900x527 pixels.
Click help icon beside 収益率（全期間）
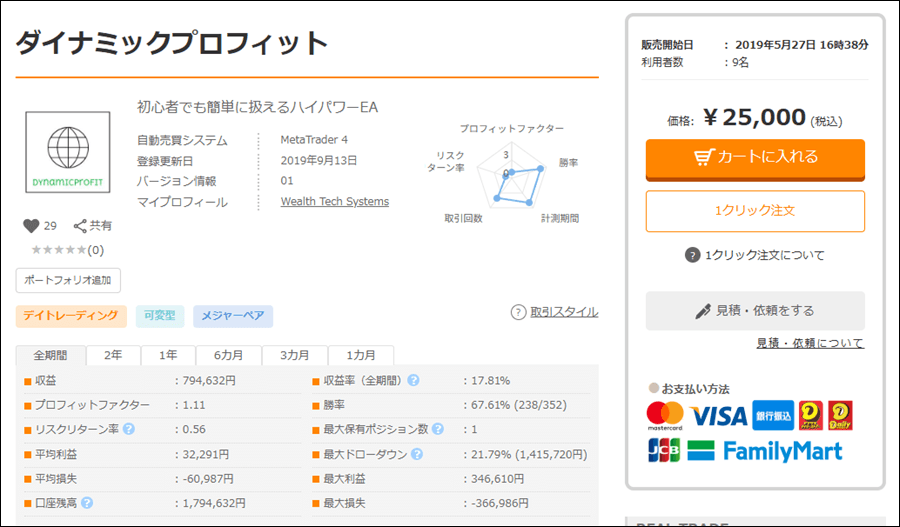413,380
